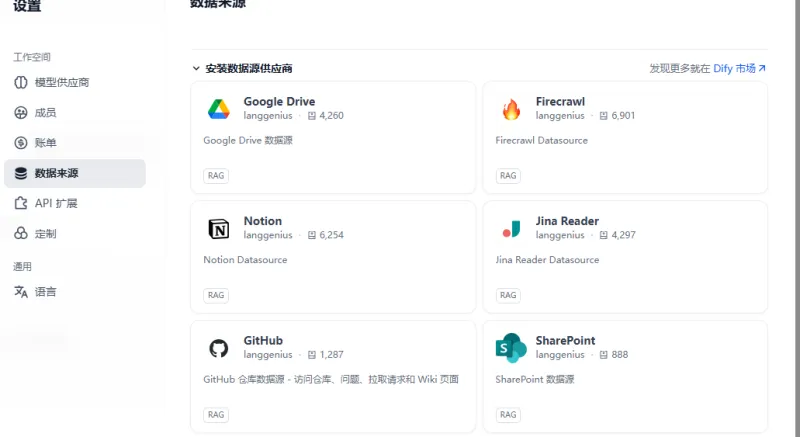This screenshot has width=800, height=437.
Task: Click 'Notion Datasource' description text
Action: click(245, 260)
